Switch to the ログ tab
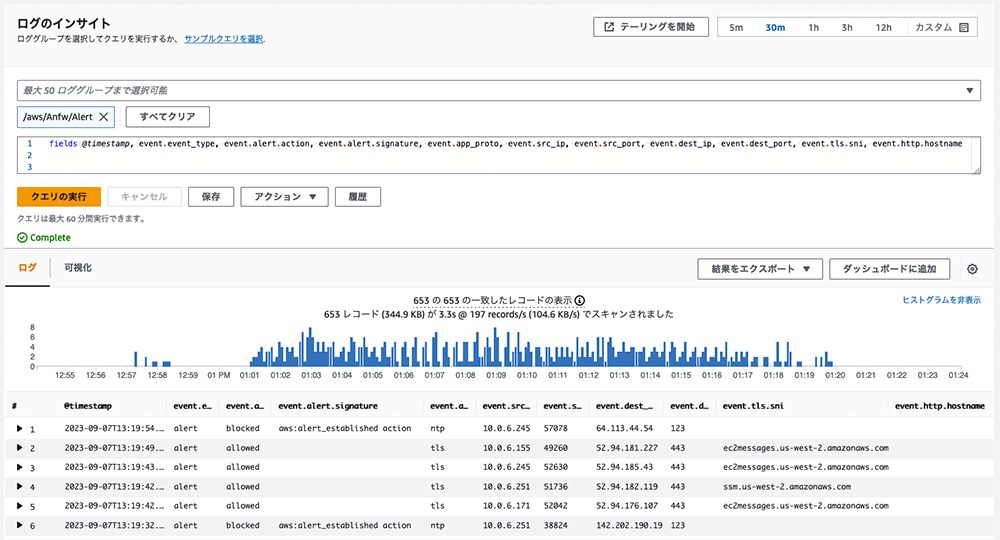This screenshot has height=540, width=1000. [27, 268]
